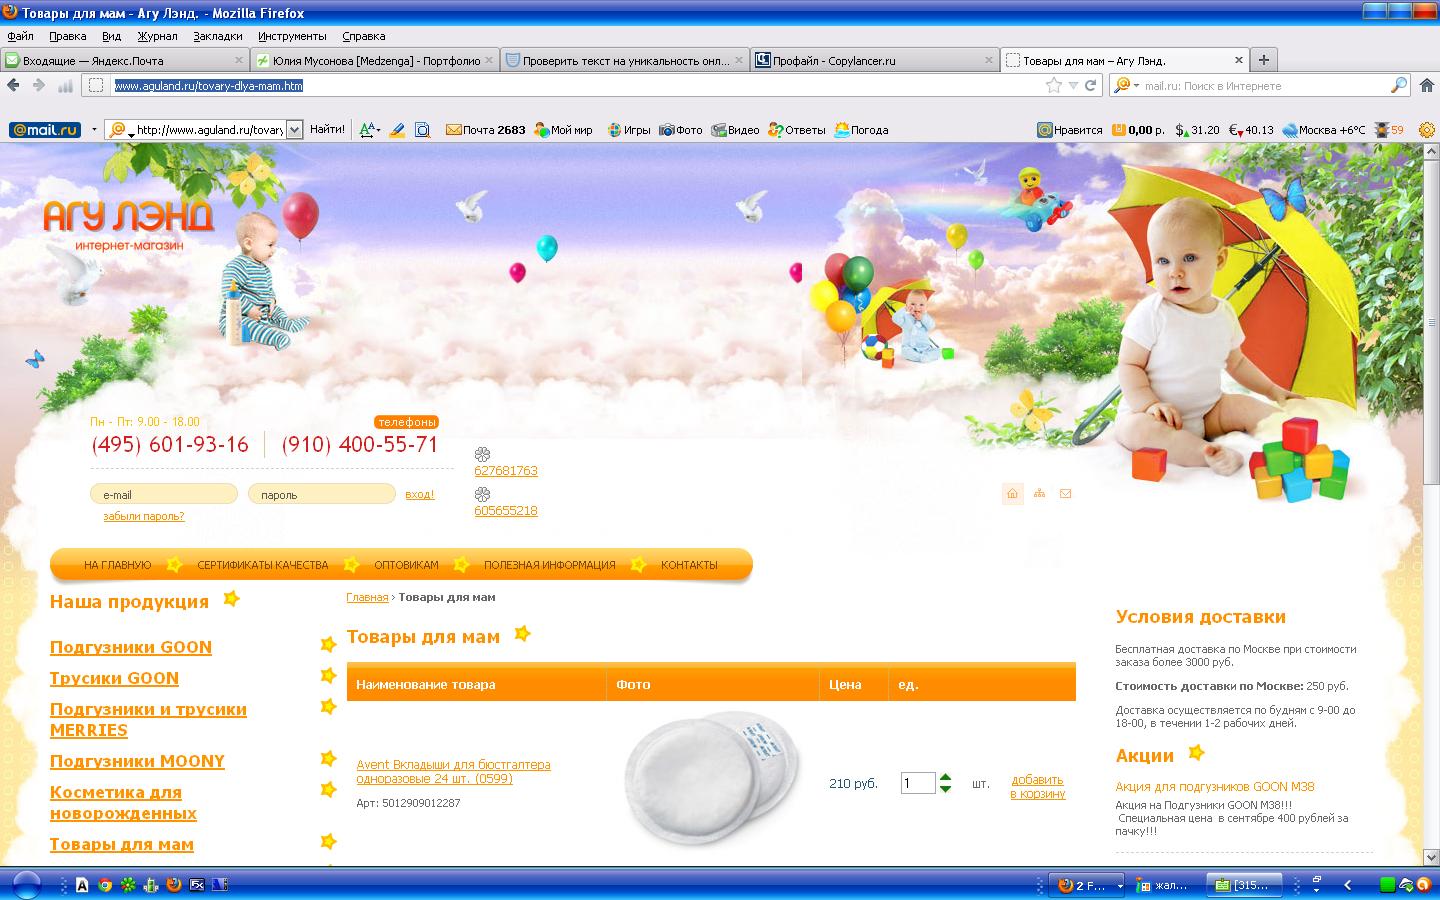Screen dimensions: 1440x900
Task: Open the СЕРТИФИКАТЫ КАЧЕСТВА nav item
Action: (x=263, y=565)
